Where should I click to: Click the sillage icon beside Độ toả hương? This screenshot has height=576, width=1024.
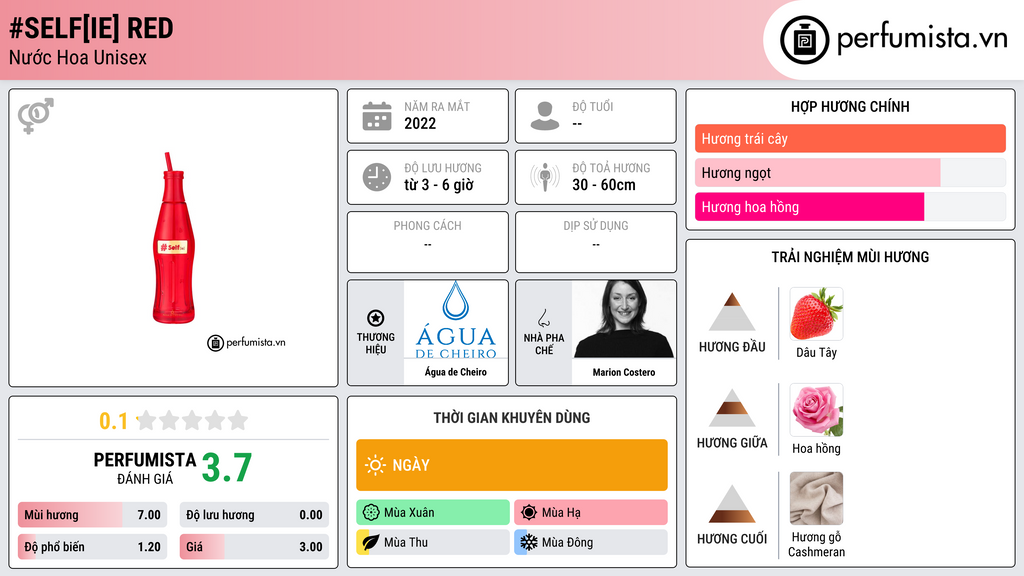(x=545, y=177)
